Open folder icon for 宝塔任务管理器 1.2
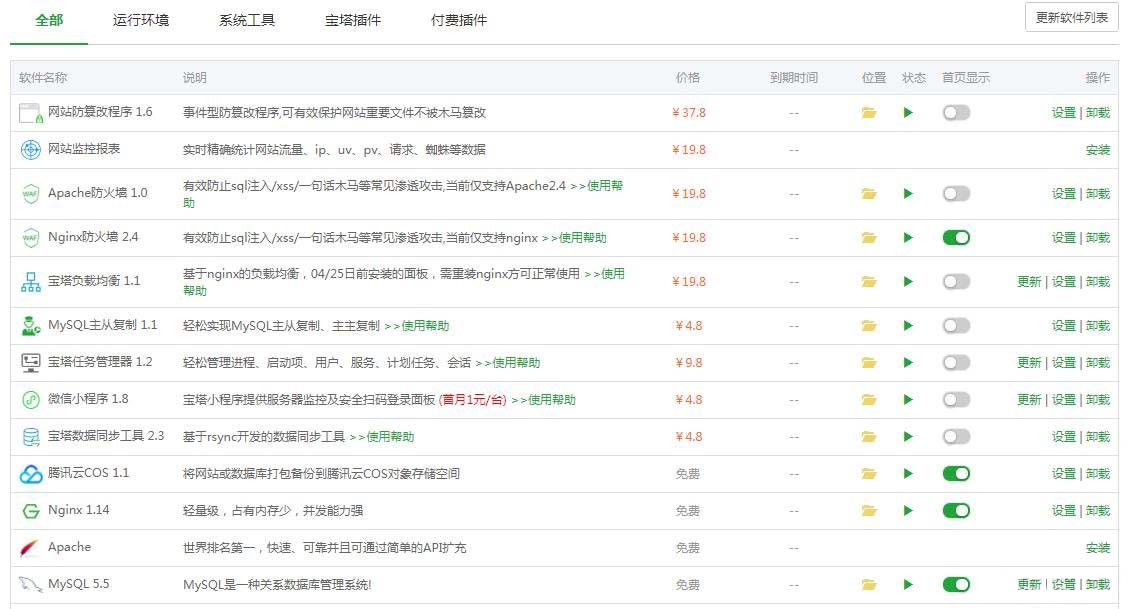This screenshot has width=1127, height=609. 869,363
